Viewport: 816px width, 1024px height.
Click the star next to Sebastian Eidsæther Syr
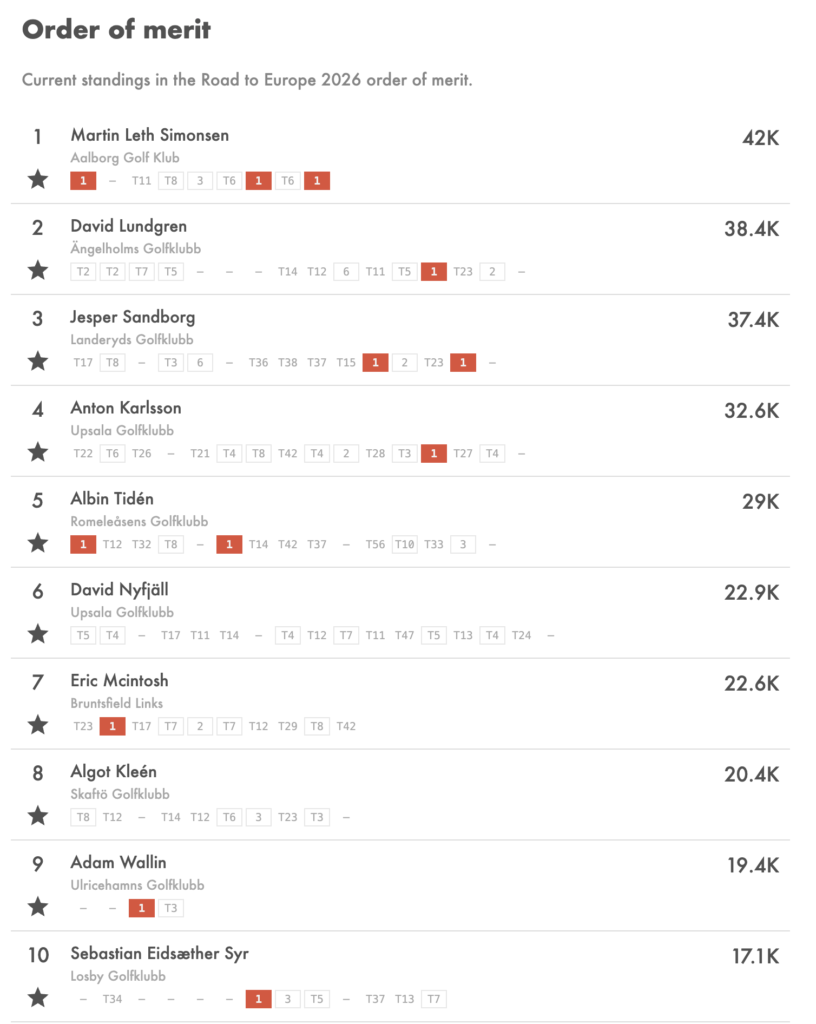tap(38, 997)
